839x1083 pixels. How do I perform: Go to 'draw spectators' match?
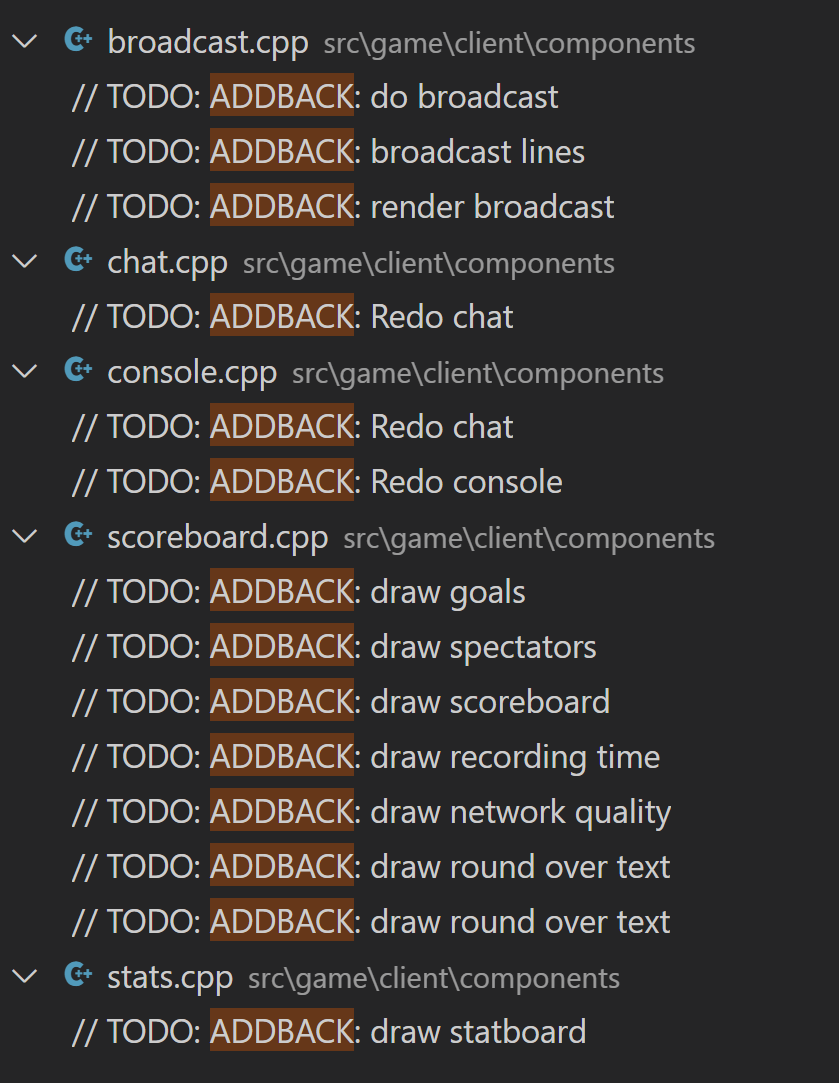(334, 646)
